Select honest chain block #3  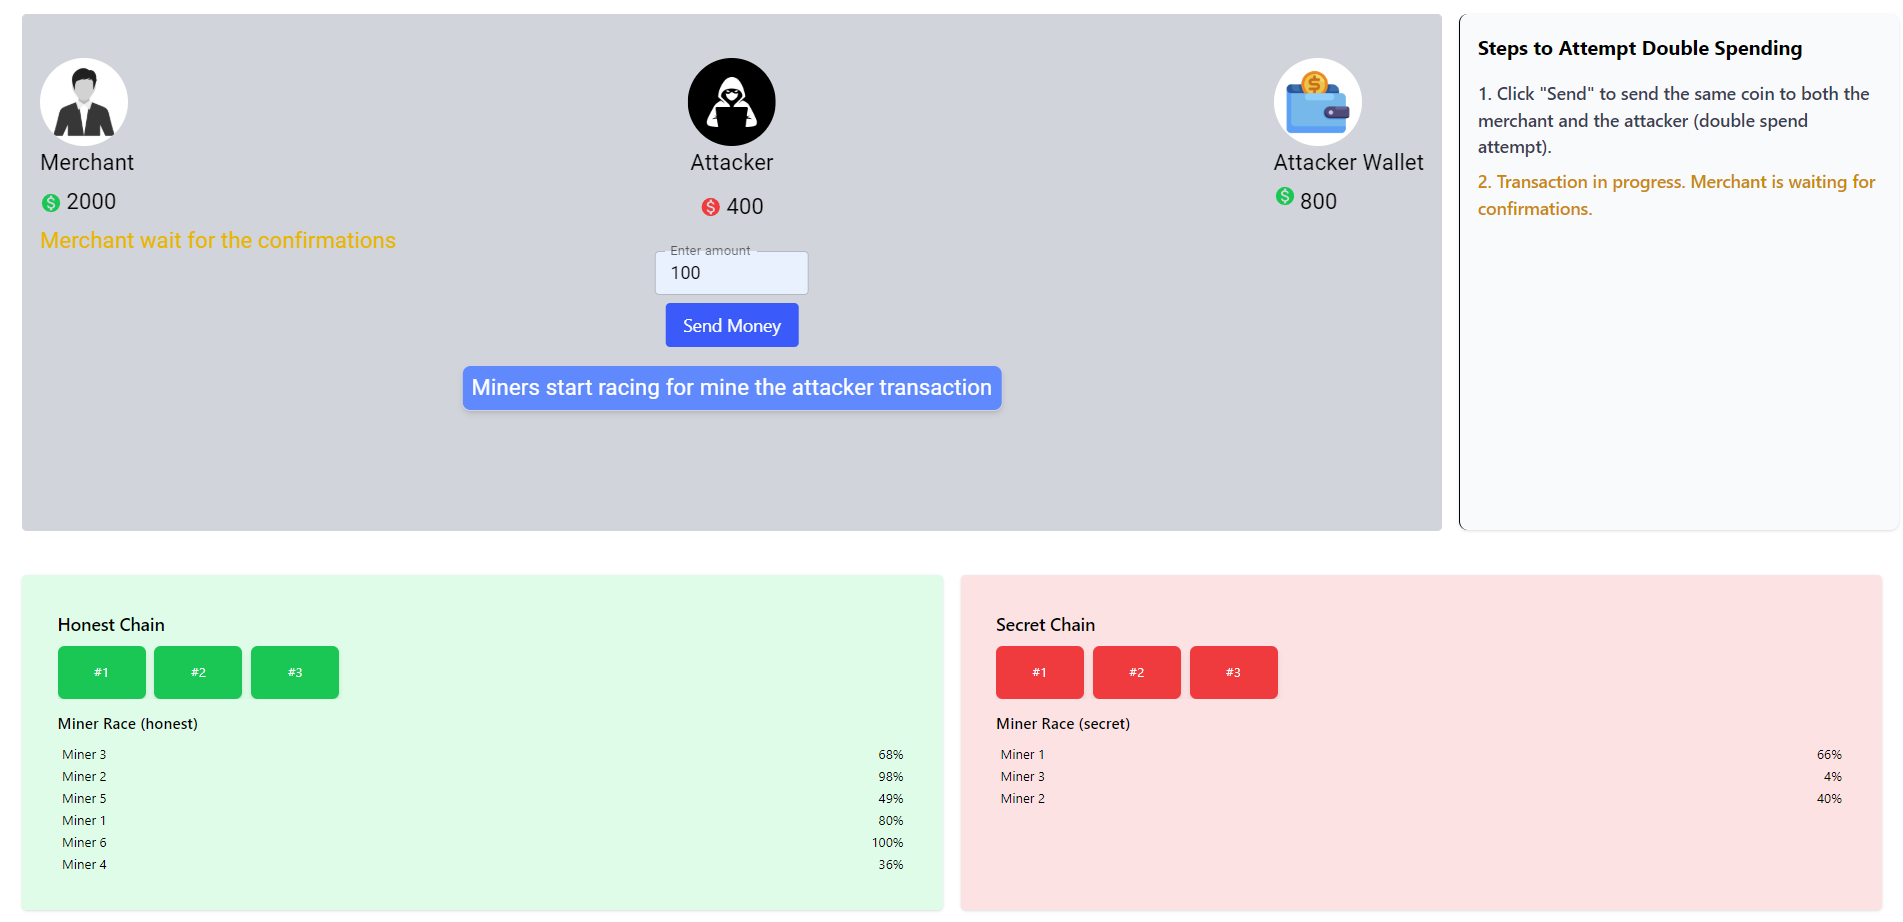(x=295, y=672)
